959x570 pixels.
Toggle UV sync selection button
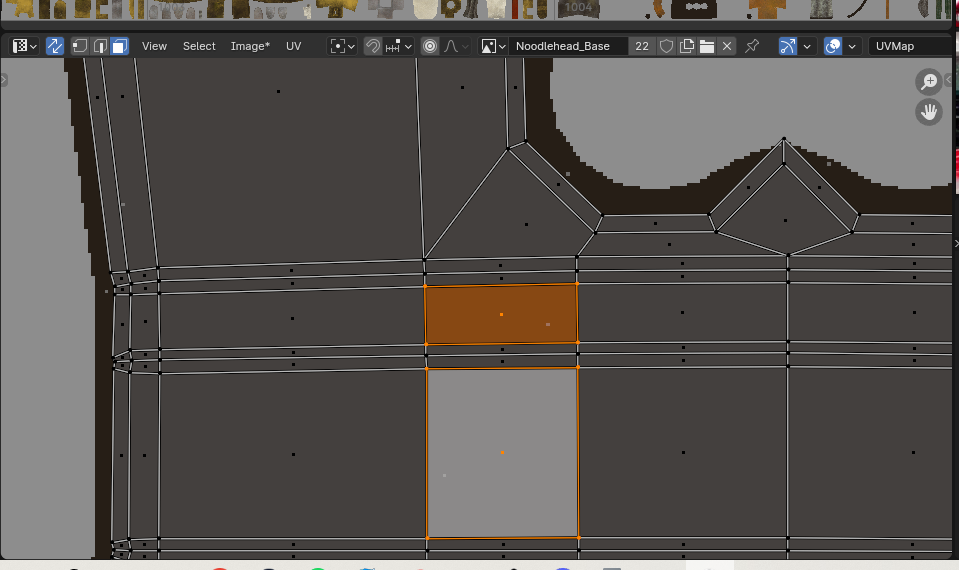click(55, 46)
